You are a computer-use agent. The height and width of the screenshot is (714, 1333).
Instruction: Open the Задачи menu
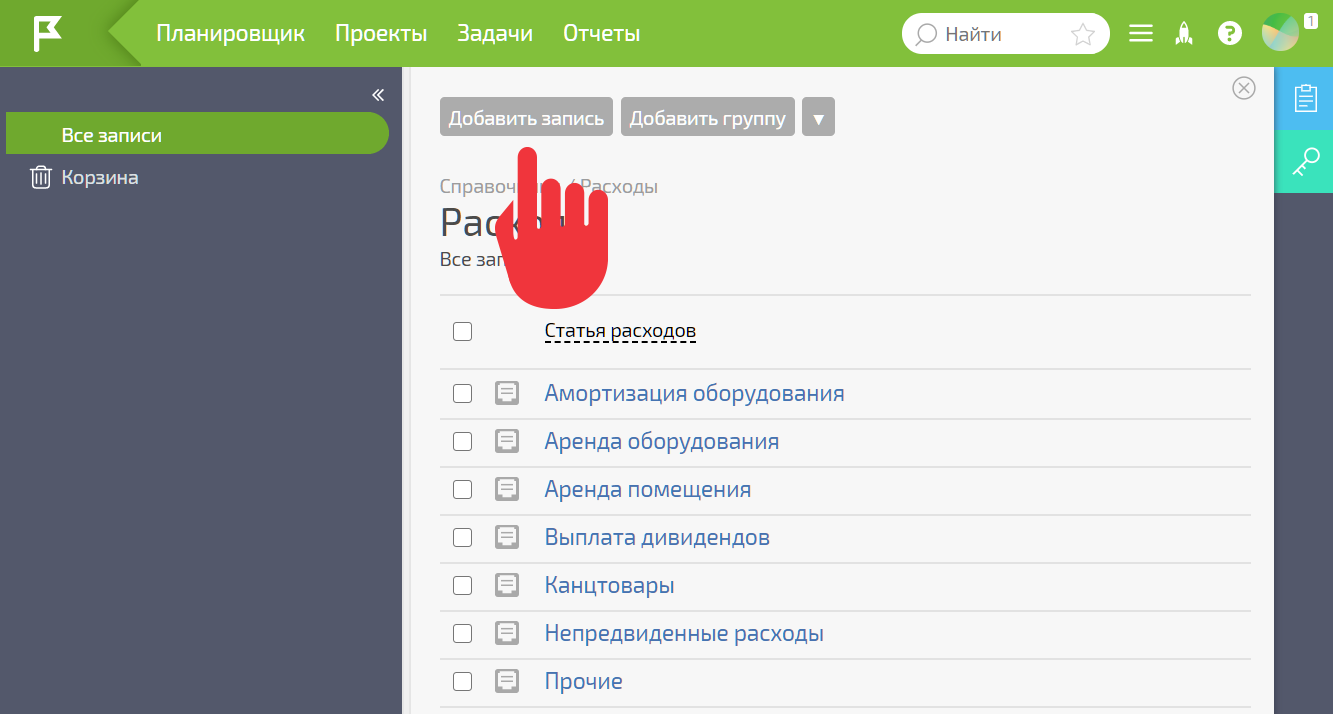click(495, 33)
